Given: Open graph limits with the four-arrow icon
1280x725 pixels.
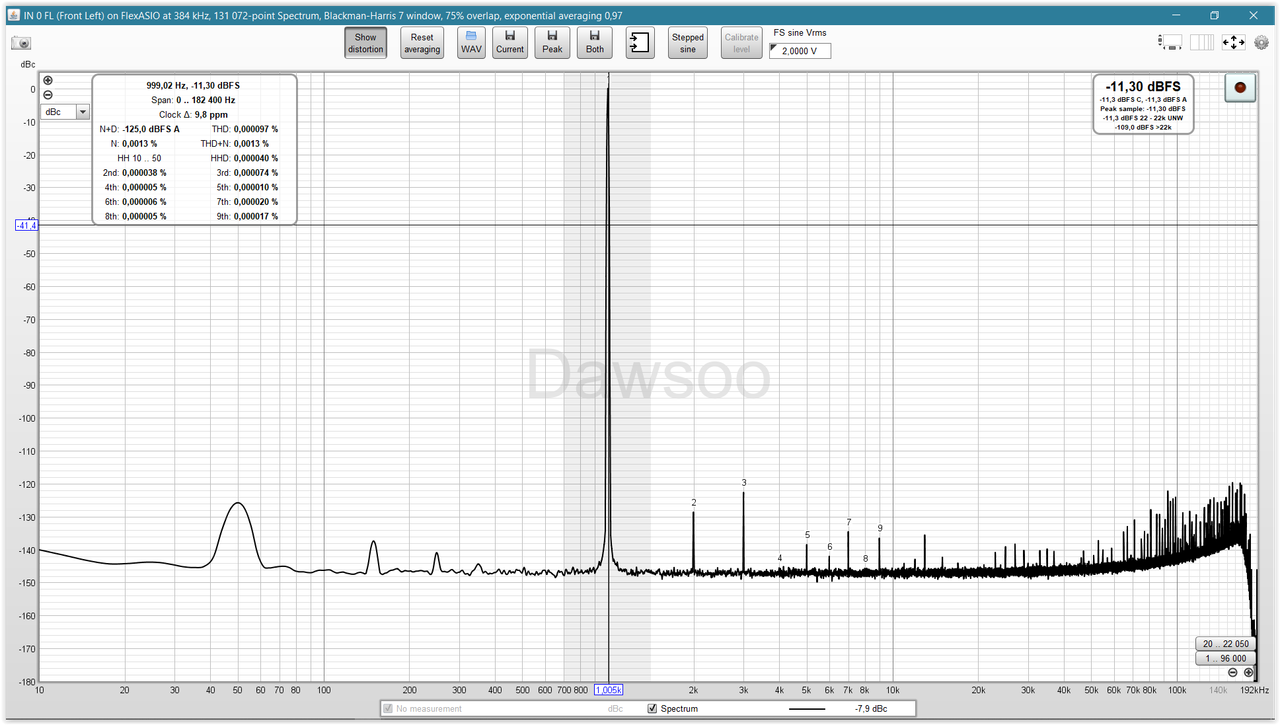Looking at the screenshot, I should (1233, 43).
